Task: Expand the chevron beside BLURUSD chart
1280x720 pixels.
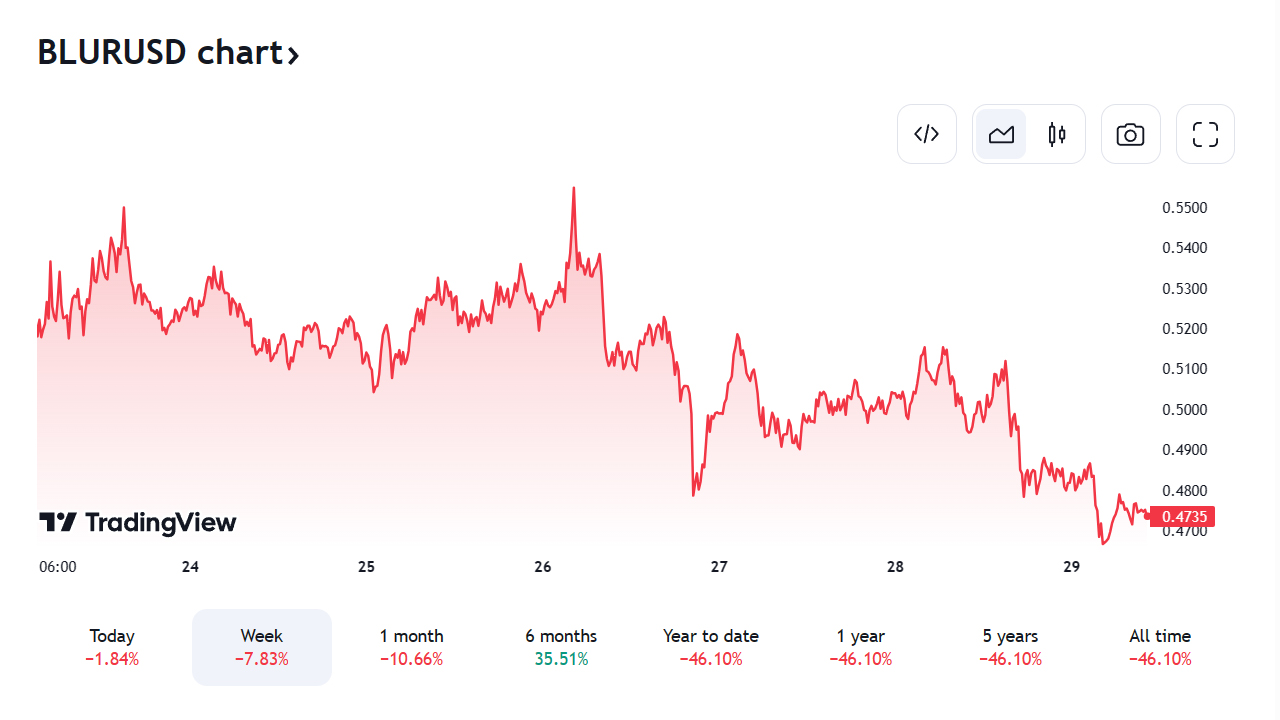Action: pos(293,55)
